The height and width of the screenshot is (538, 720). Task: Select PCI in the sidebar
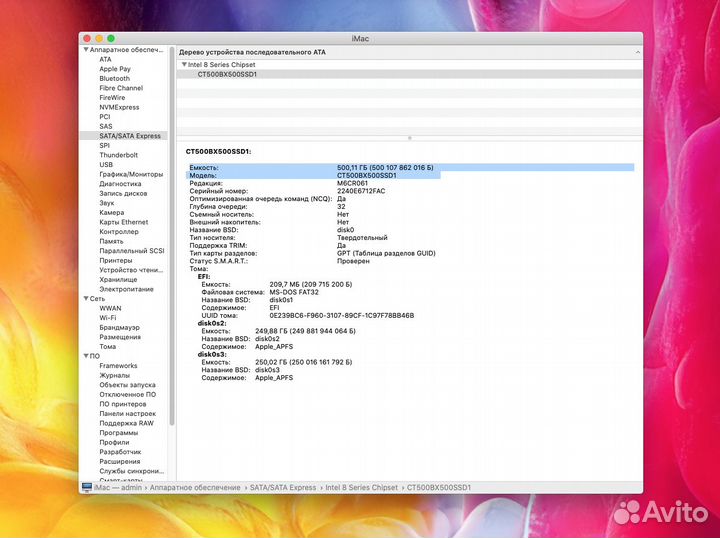[x=105, y=117]
